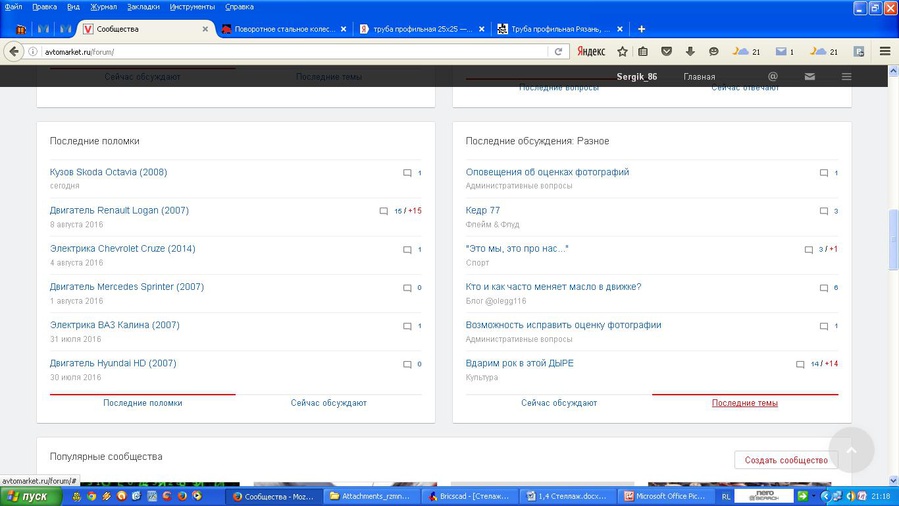This screenshot has width=899, height=506.
Task: Open Firefox hamburger menu
Action: pyautogui.click(x=885, y=52)
